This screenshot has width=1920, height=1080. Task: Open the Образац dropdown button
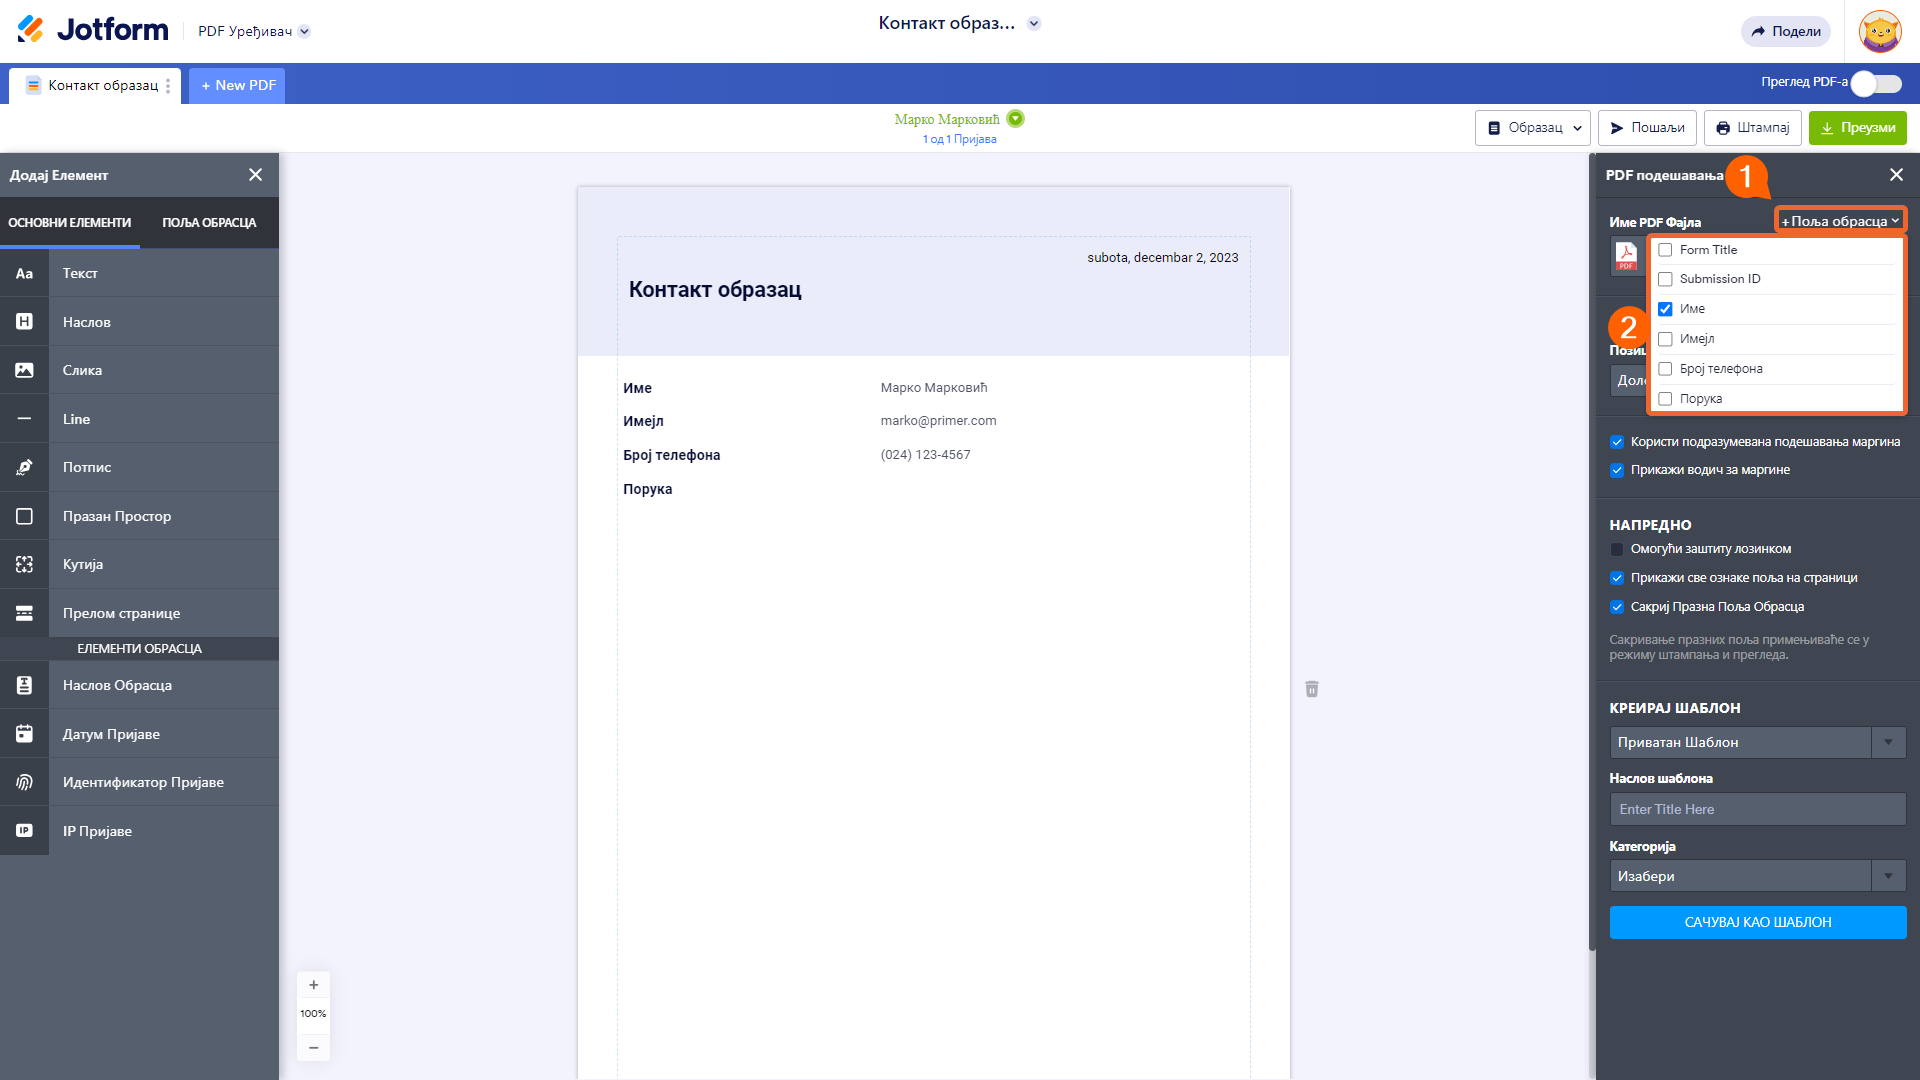tap(1533, 128)
